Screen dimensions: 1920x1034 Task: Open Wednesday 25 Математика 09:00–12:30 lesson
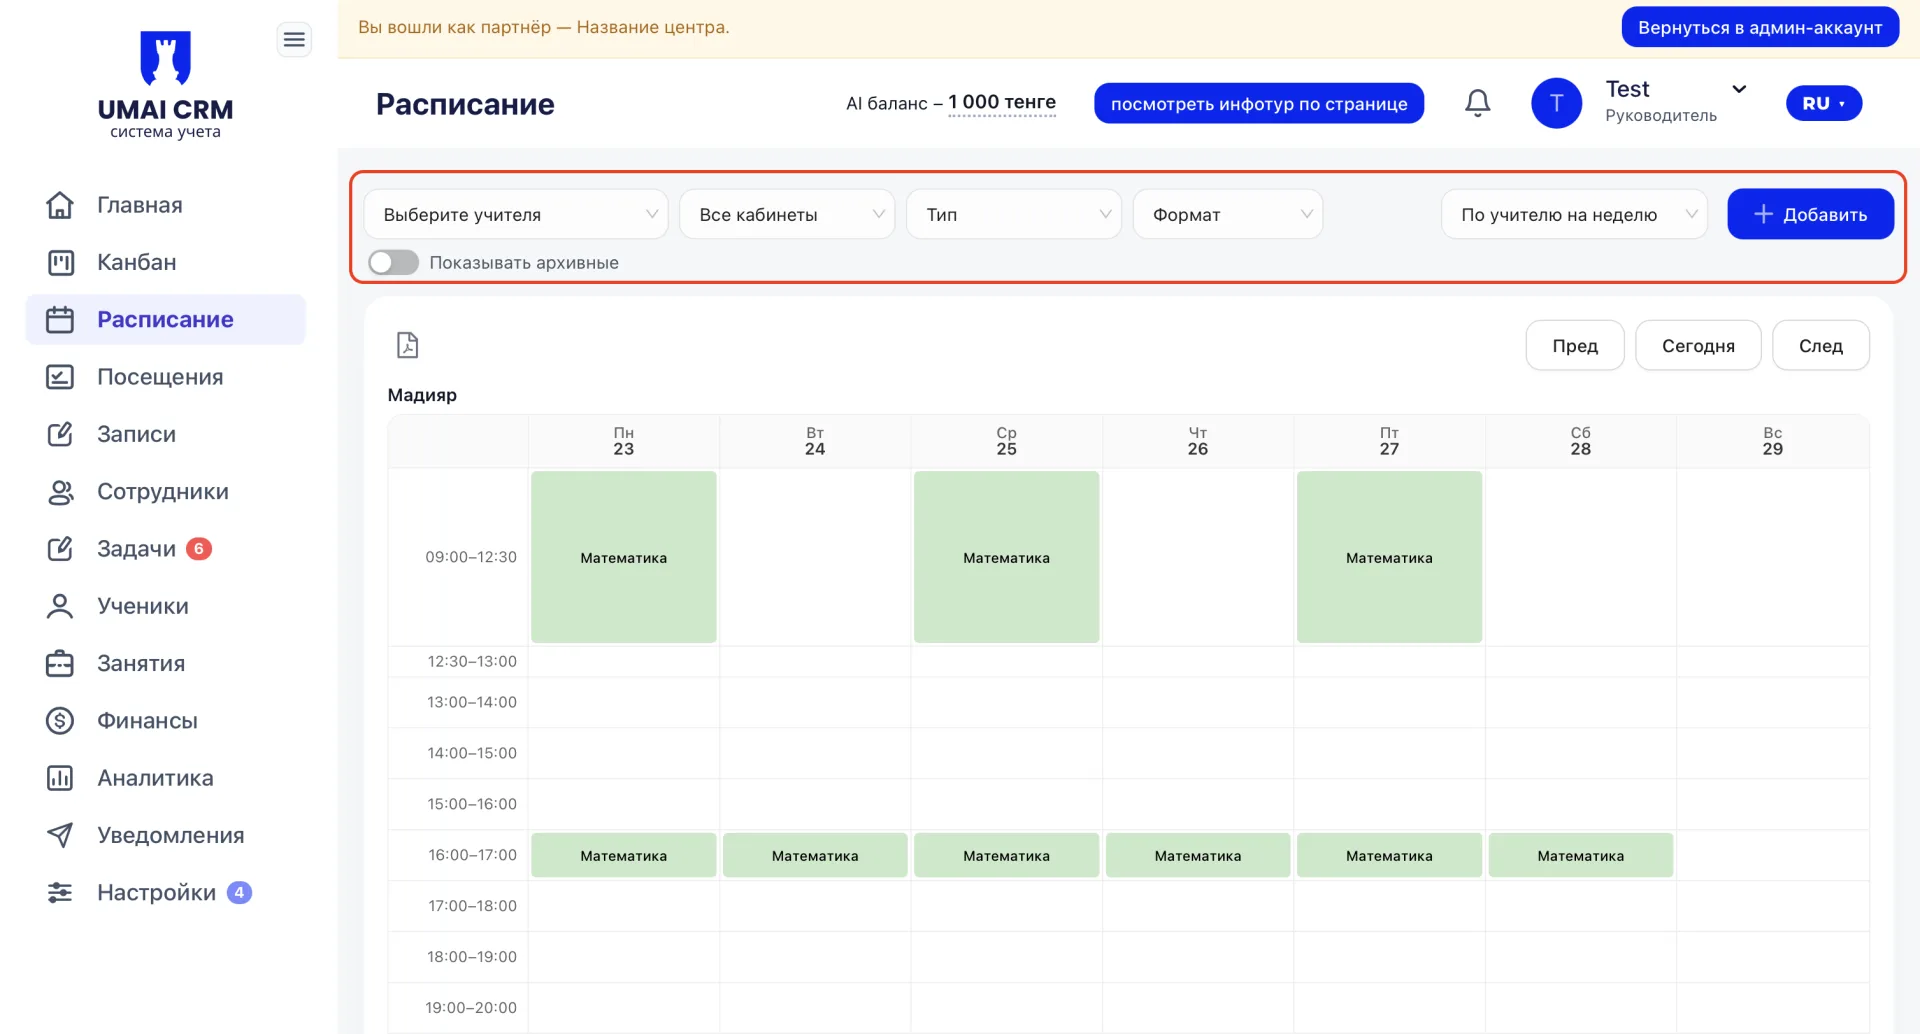[1006, 557]
